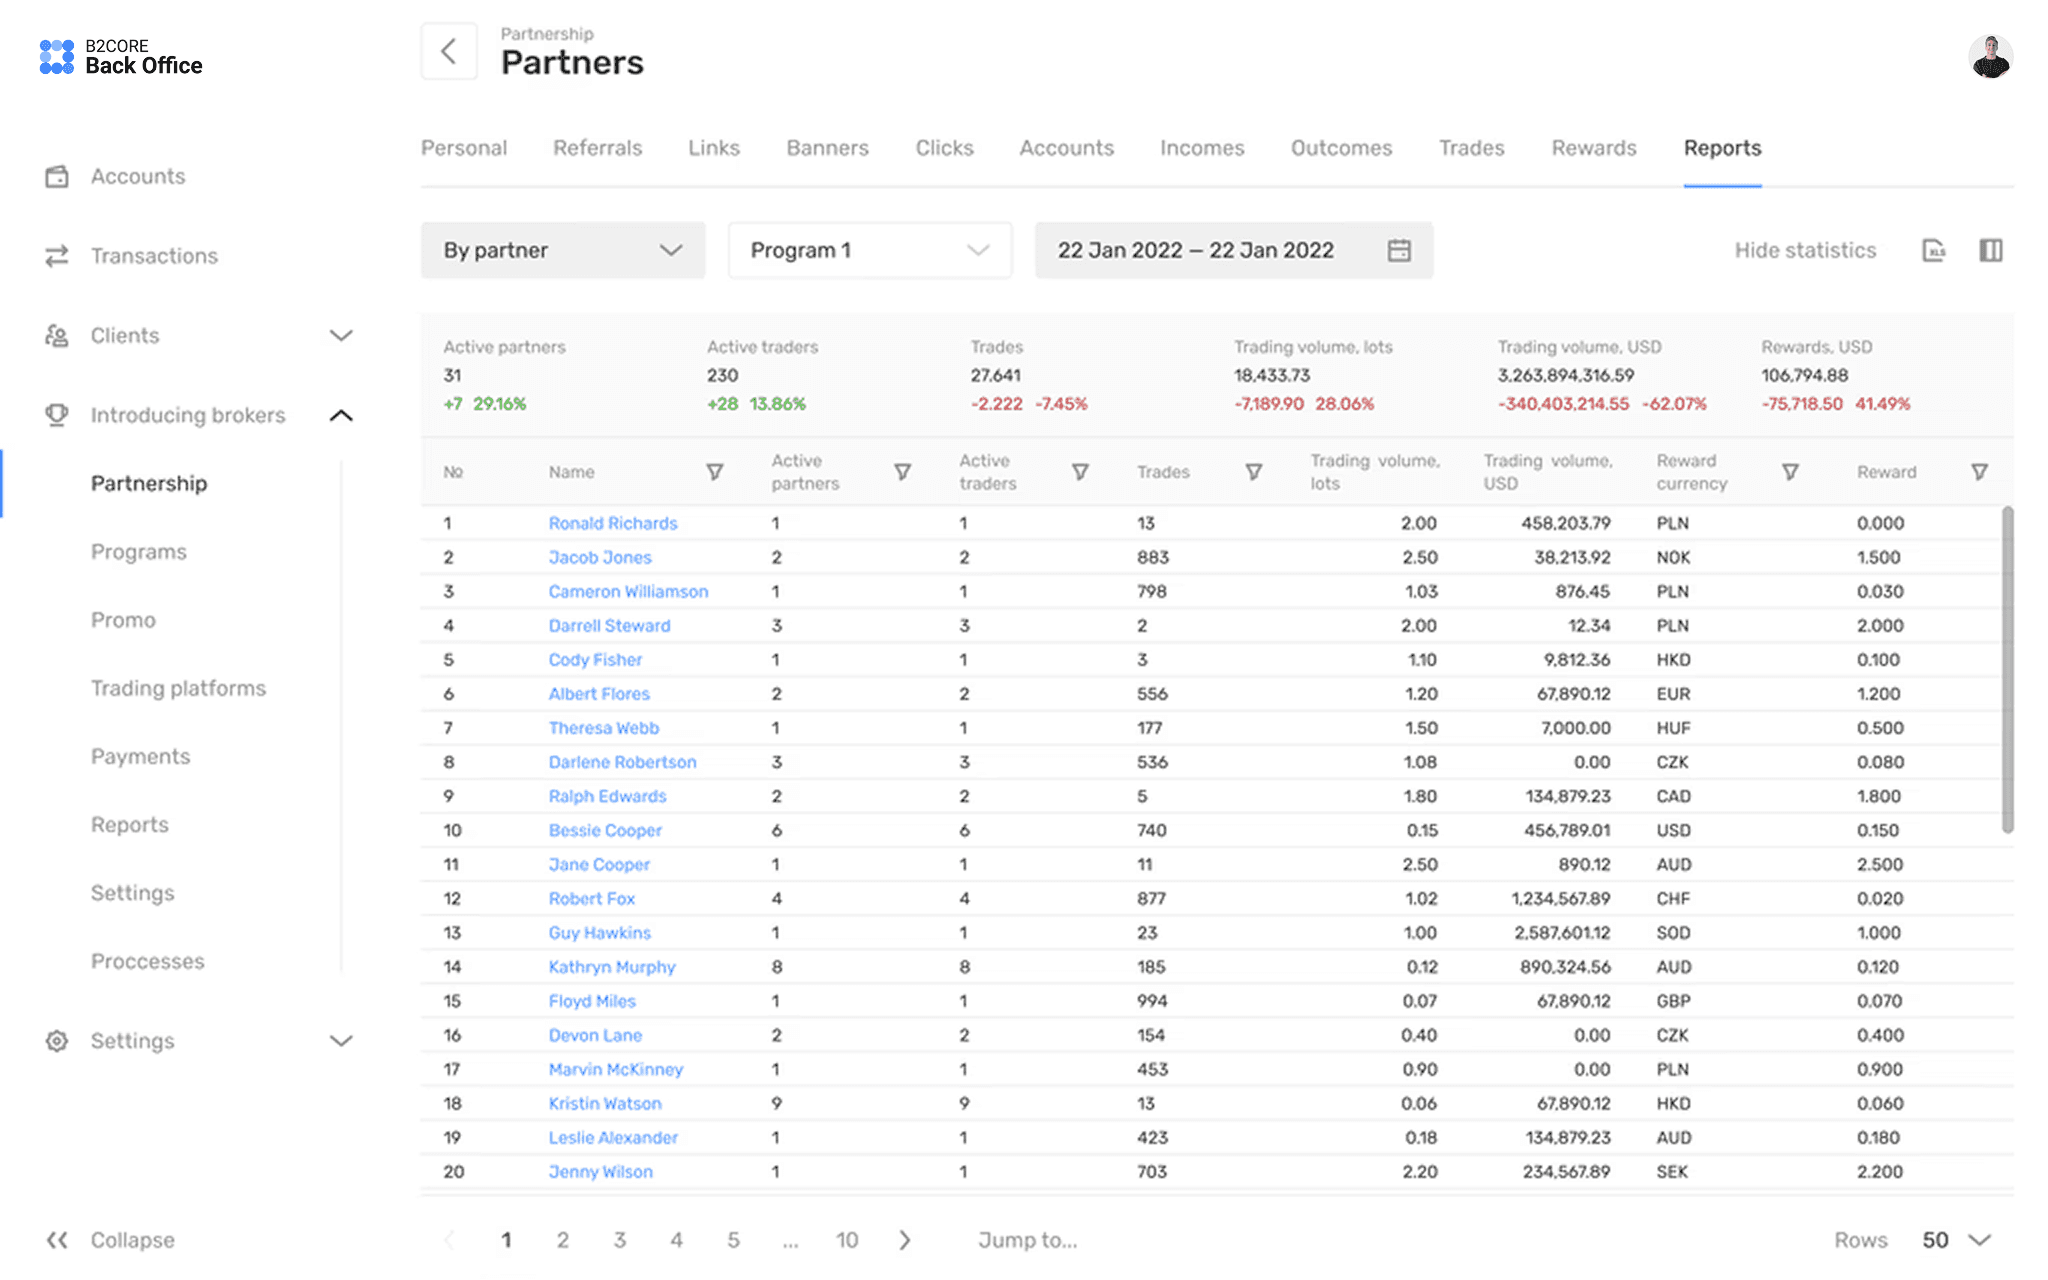Switch to the Rewards tab
2048x1280 pixels.
coord(1594,148)
